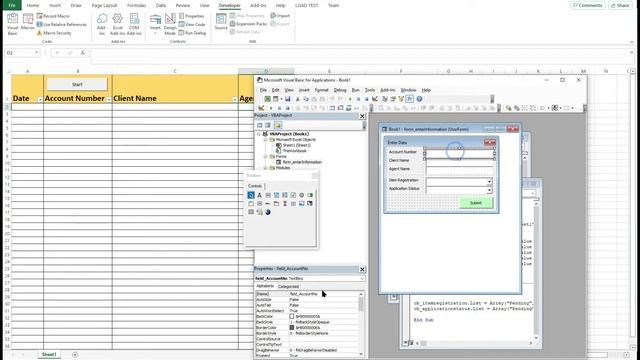This screenshot has width=640, height=360.
Task: Select the CheckBox tool in the Toolbox
Action: click(x=293, y=195)
